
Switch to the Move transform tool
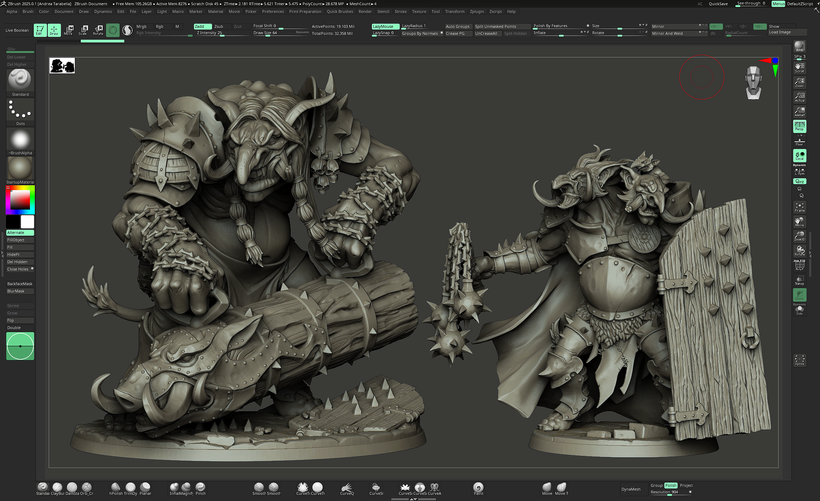[x=69, y=30]
